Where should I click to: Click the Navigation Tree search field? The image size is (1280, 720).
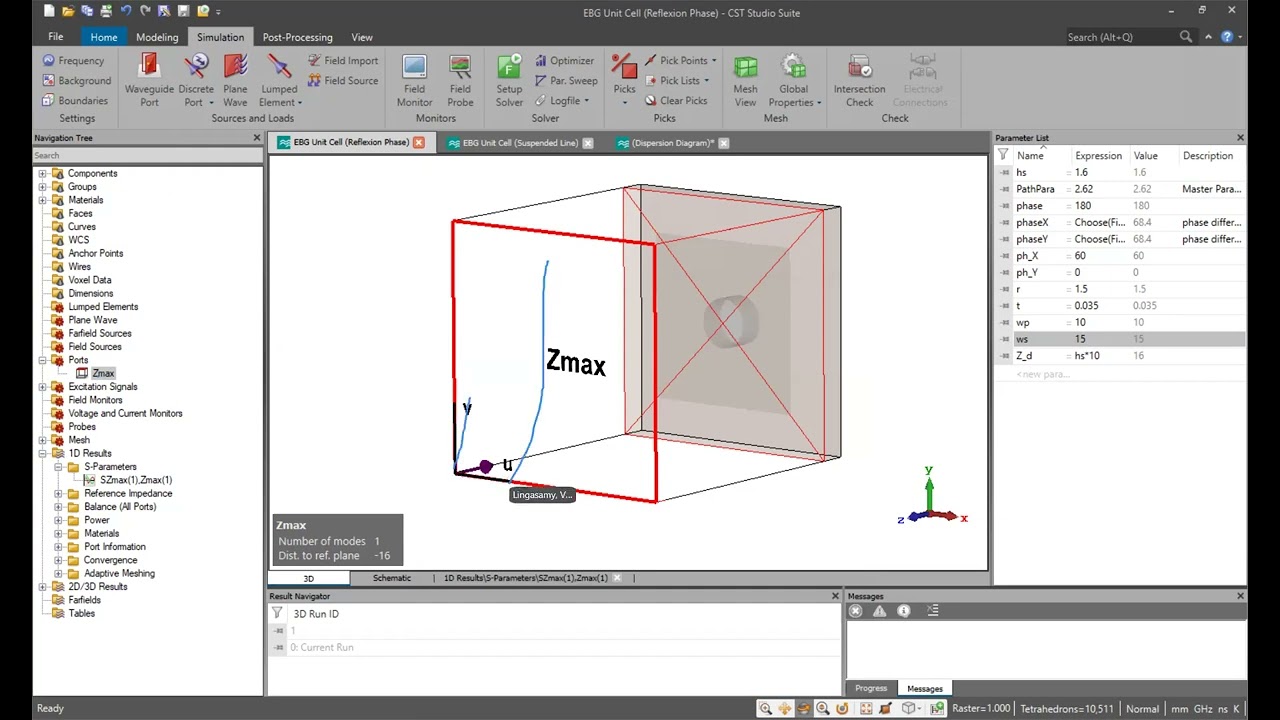pyautogui.click(x=147, y=155)
